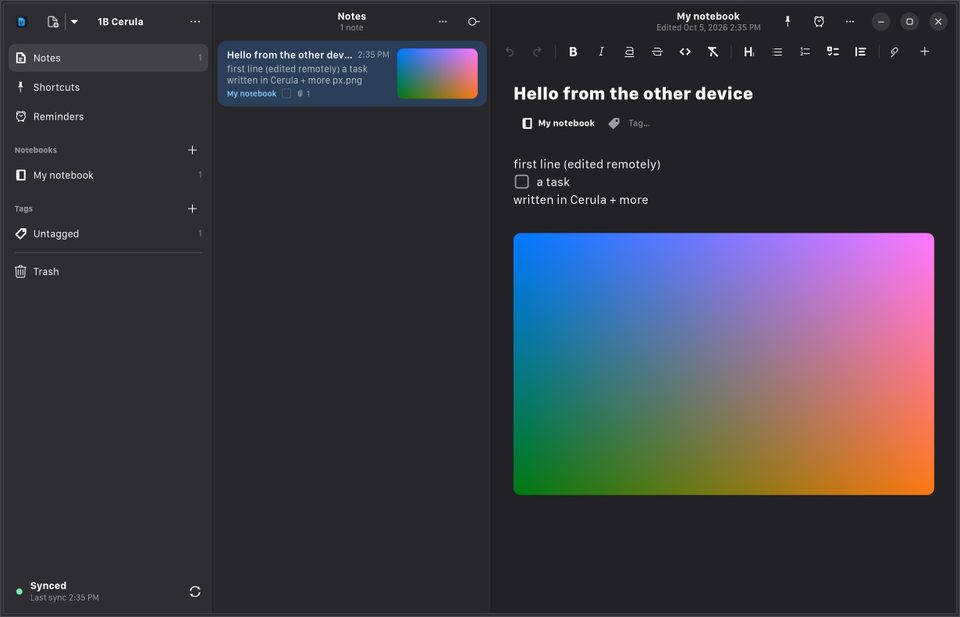Open the note card Hello from the other dev...
The height and width of the screenshot is (617, 960).
point(352,74)
